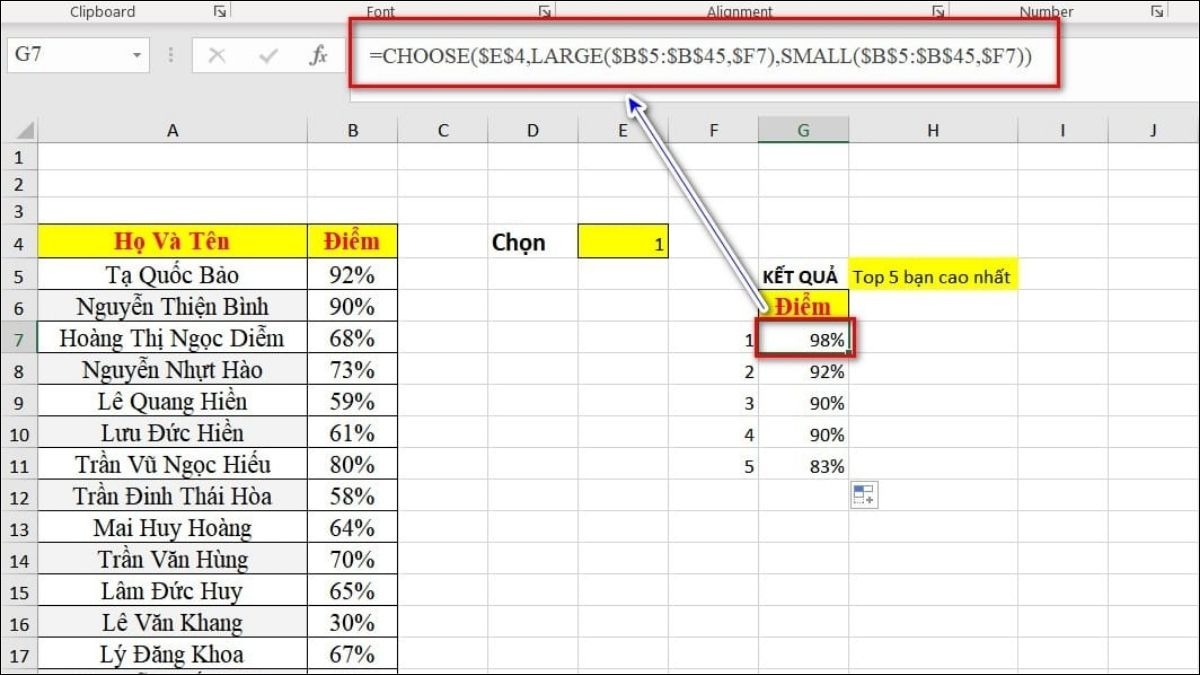Select the name 'Lê Văn Khang'
Image resolution: width=1200 pixels, height=675 pixels.
tap(173, 624)
